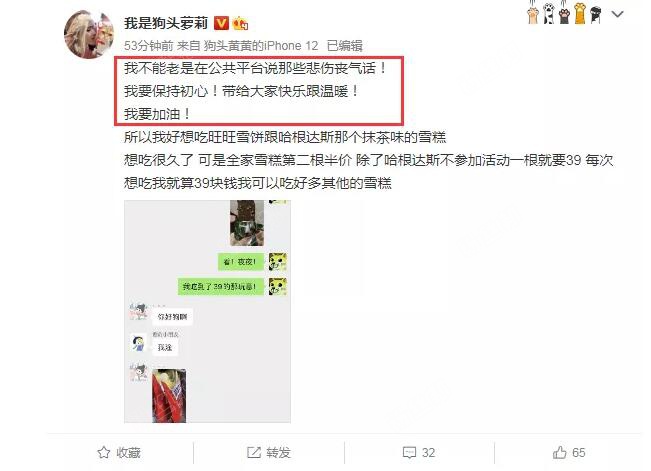Click the repost share icon

254,452
